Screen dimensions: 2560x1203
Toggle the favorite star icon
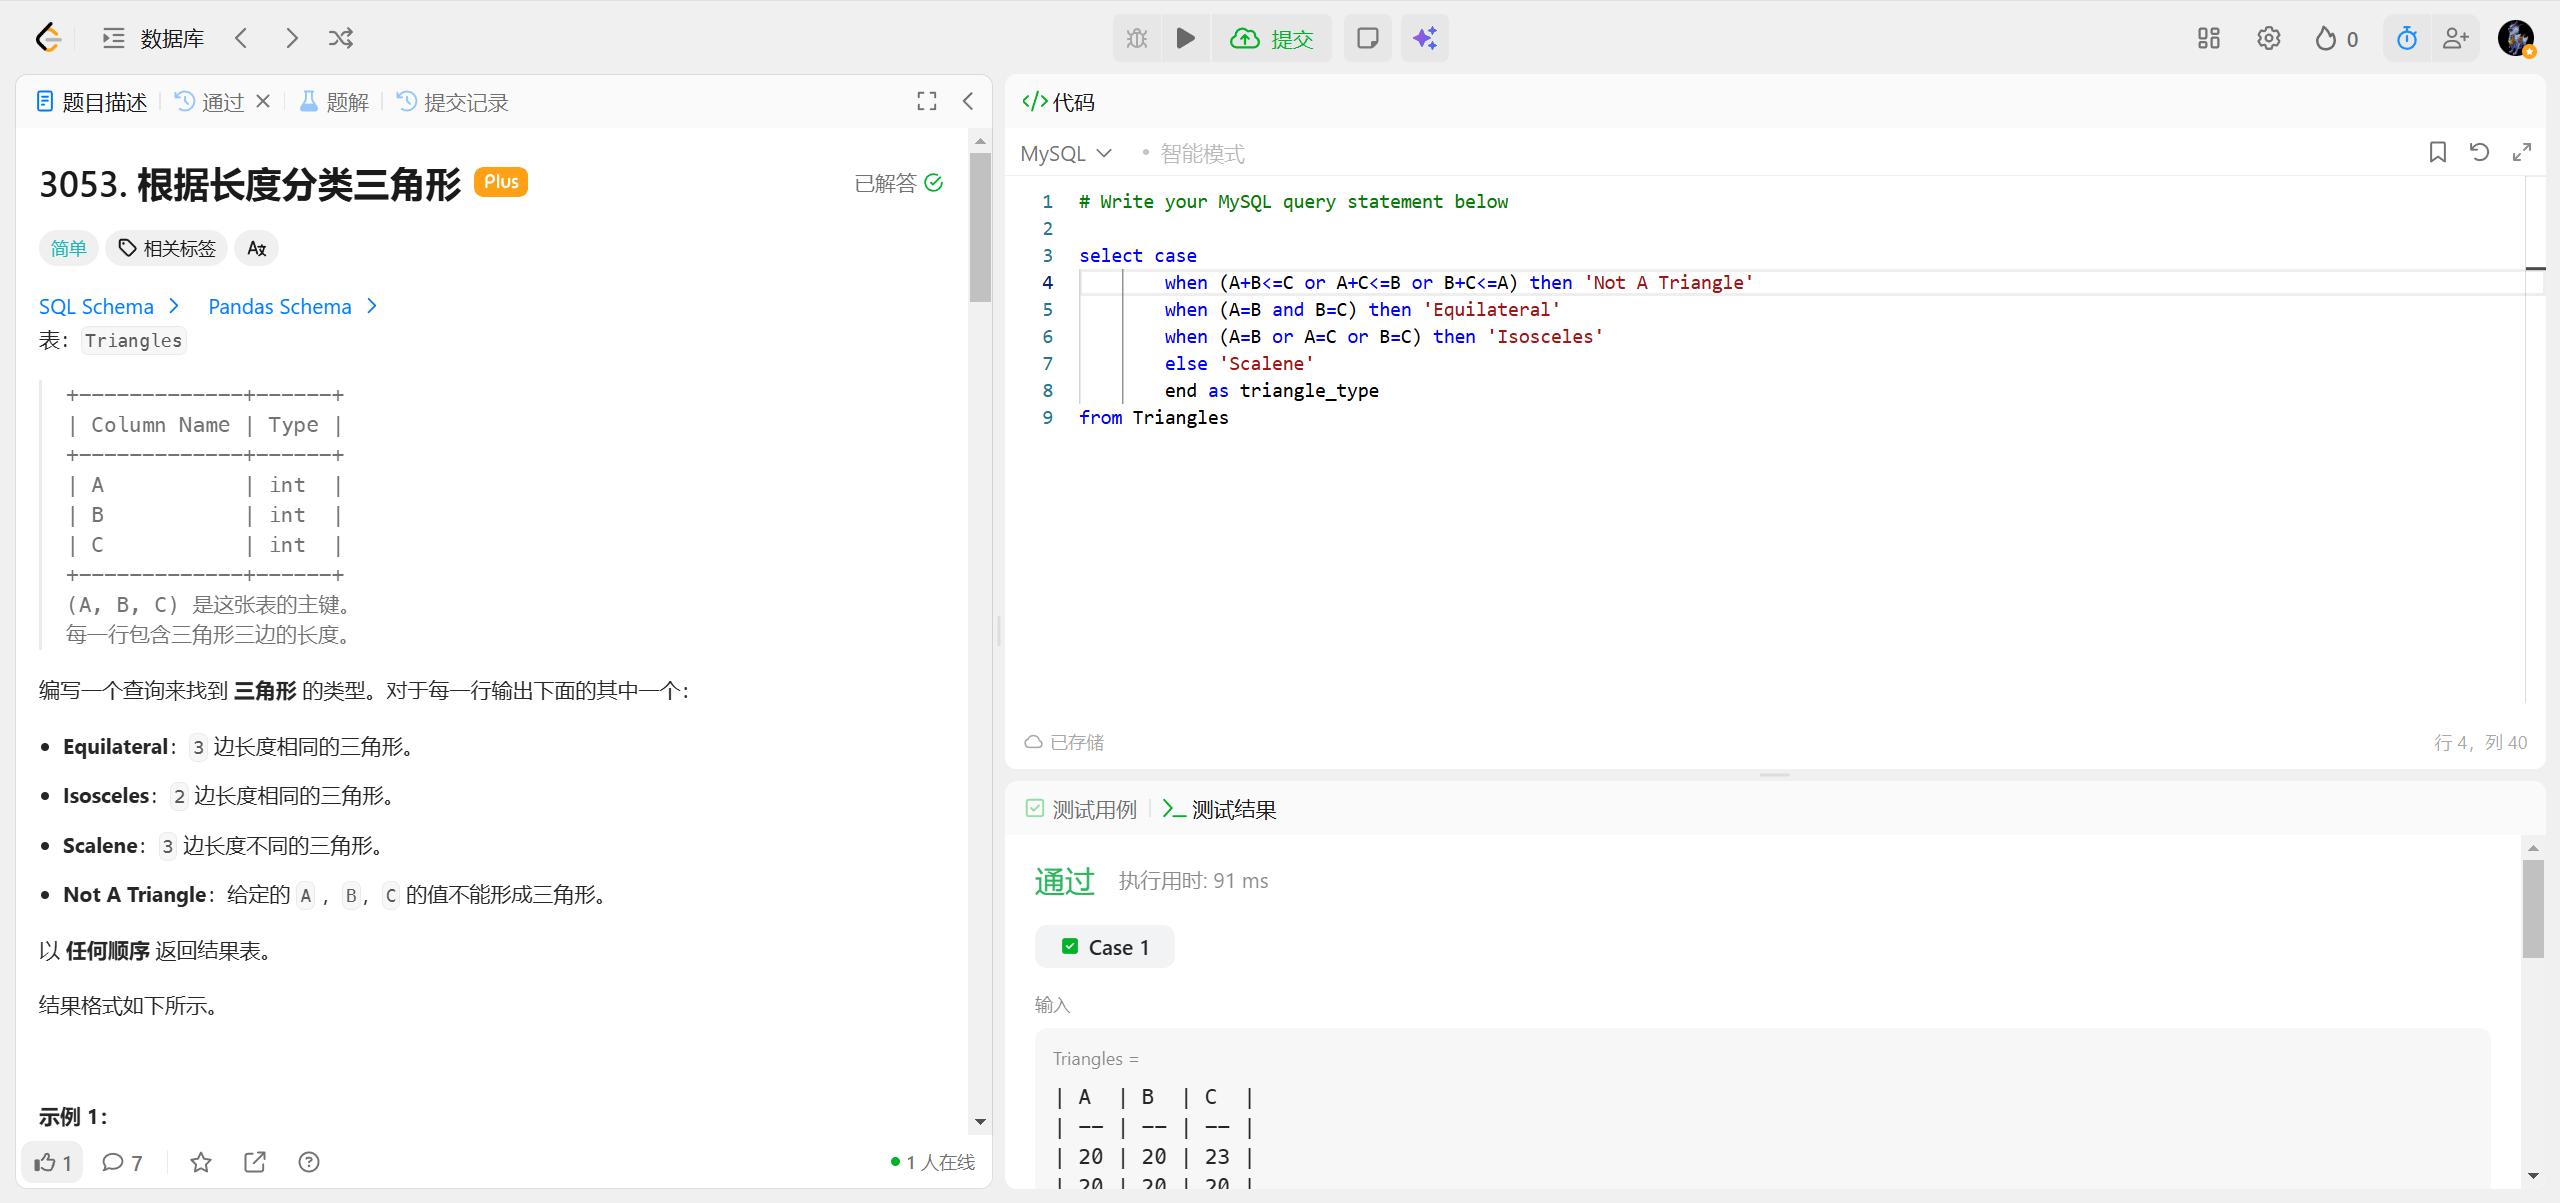click(201, 1162)
